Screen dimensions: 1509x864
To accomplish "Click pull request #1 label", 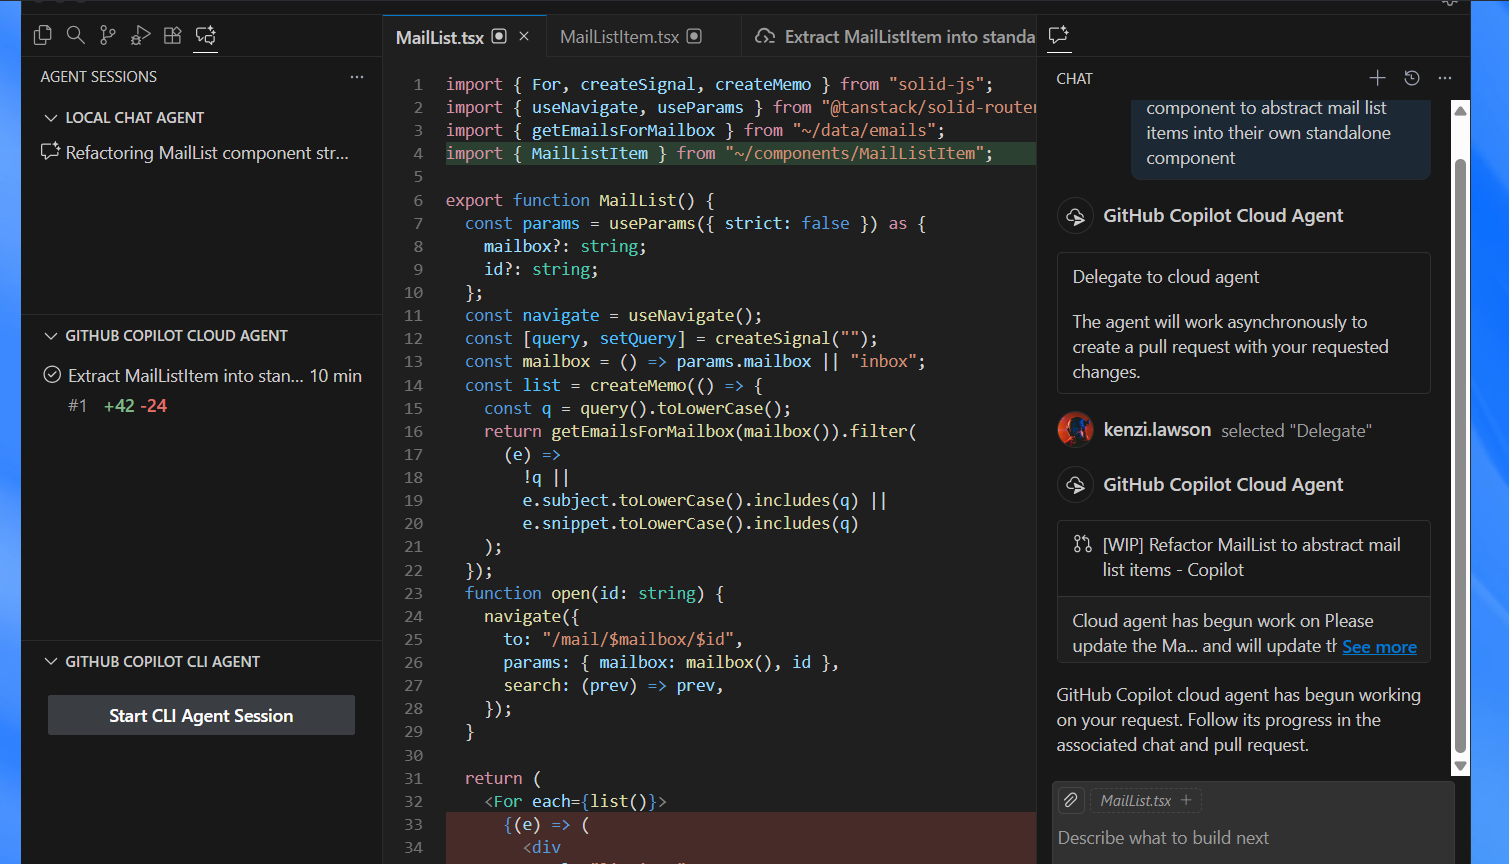I will pyautogui.click(x=78, y=406).
